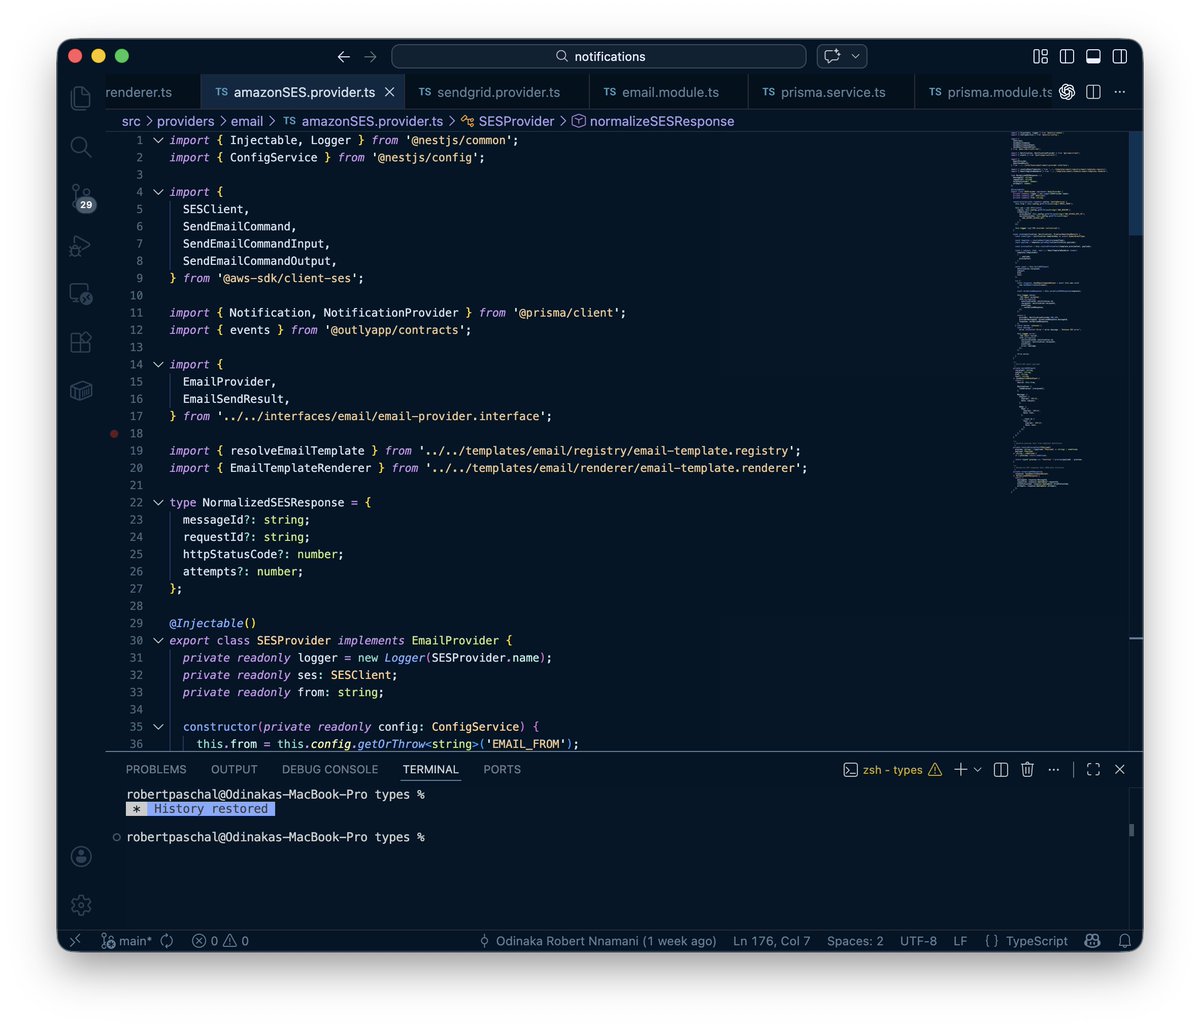Split the terminal pane
This screenshot has height=1027, width=1200.
(1001, 770)
